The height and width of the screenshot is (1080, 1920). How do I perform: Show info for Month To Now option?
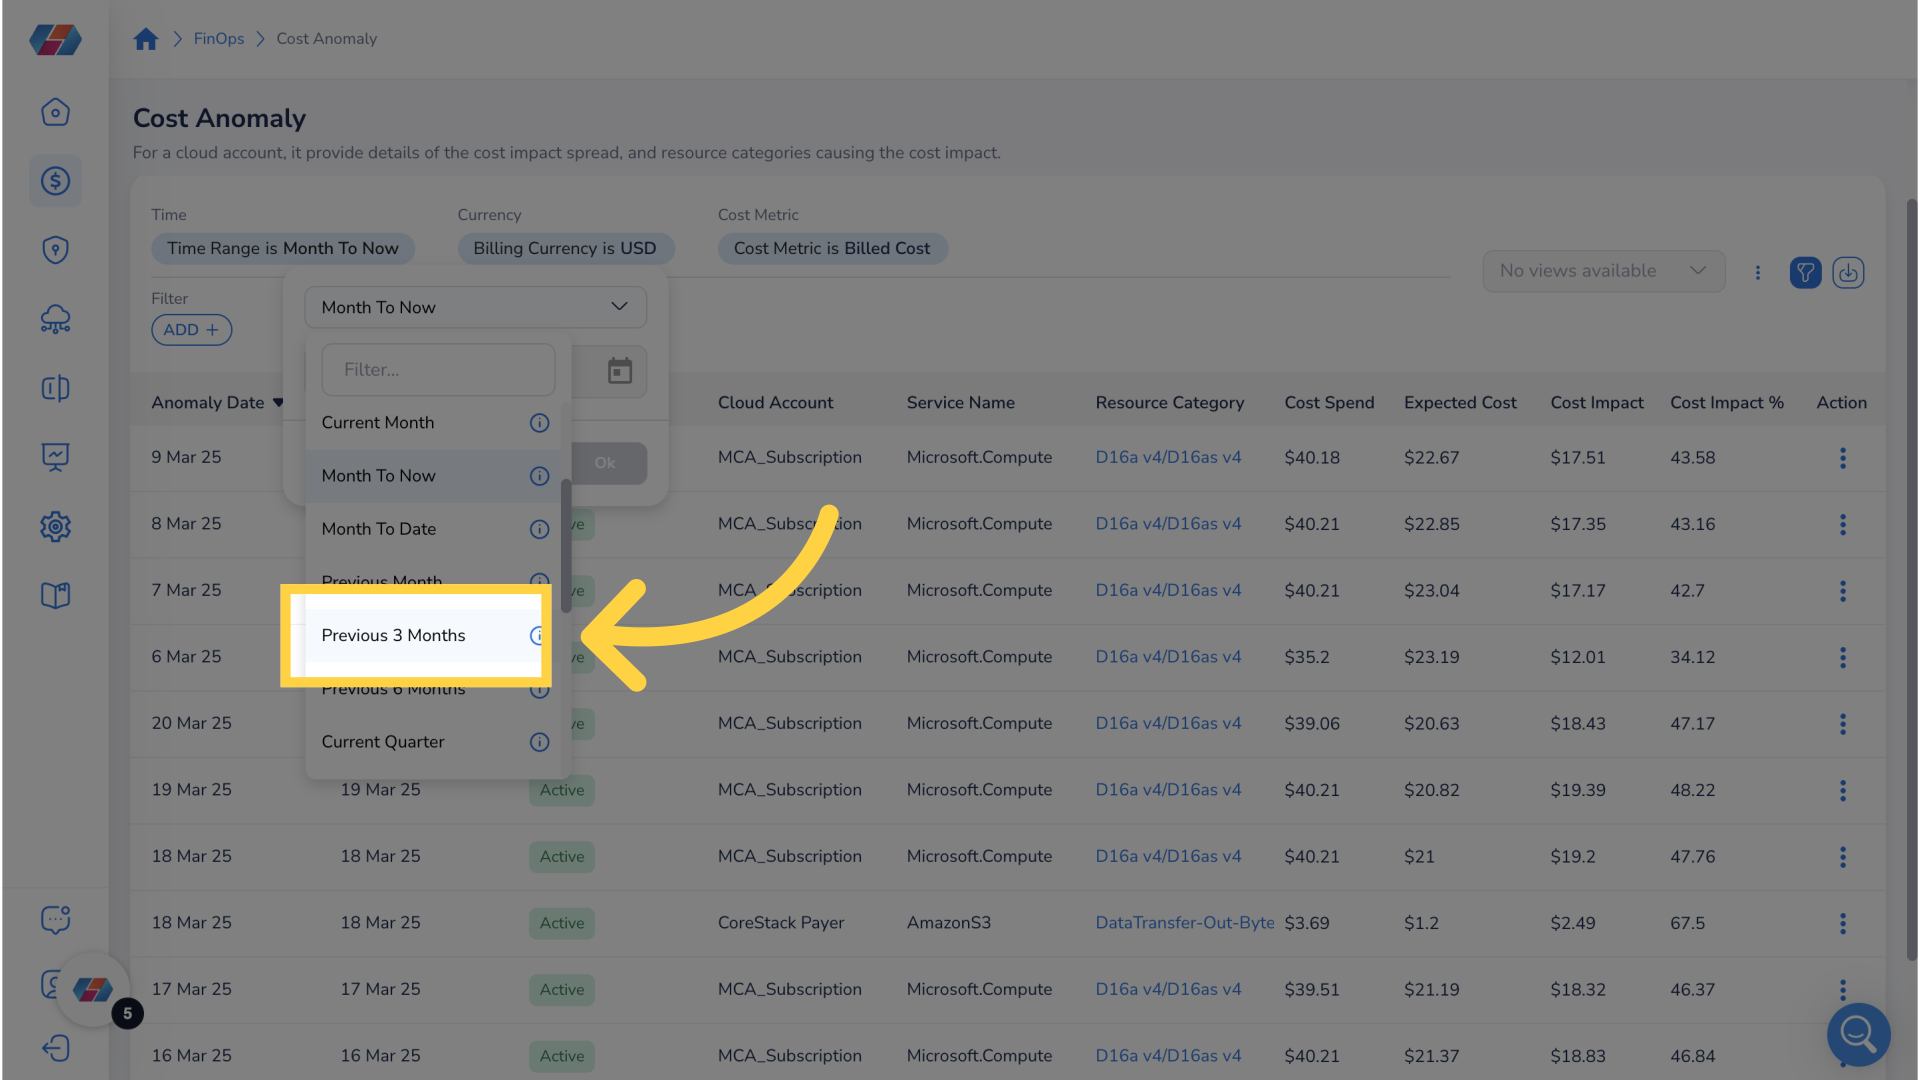coord(539,476)
